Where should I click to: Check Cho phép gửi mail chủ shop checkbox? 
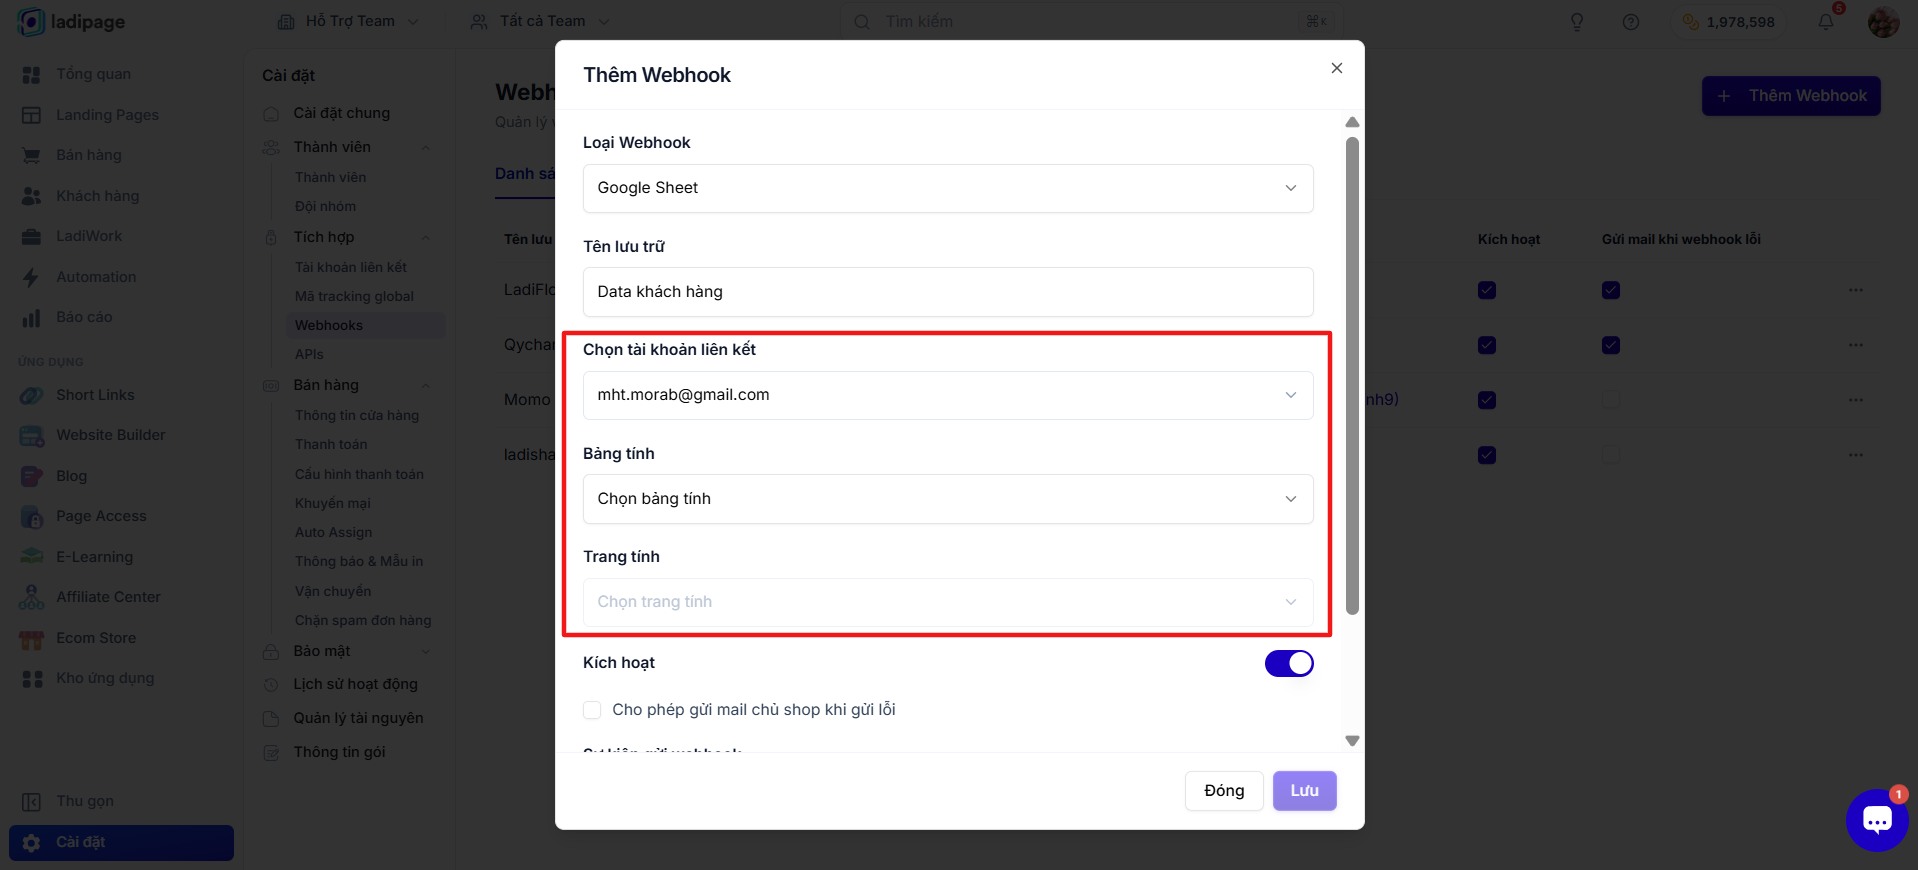pos(592,710)
